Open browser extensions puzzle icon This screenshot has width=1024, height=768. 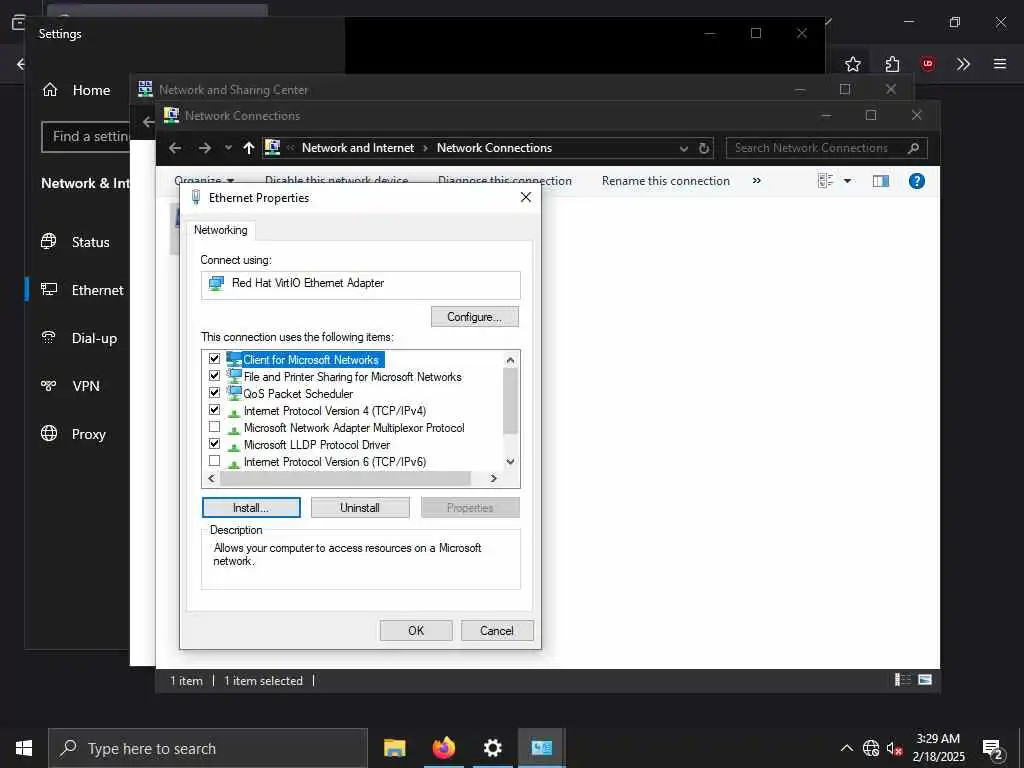tap(892, 64)
